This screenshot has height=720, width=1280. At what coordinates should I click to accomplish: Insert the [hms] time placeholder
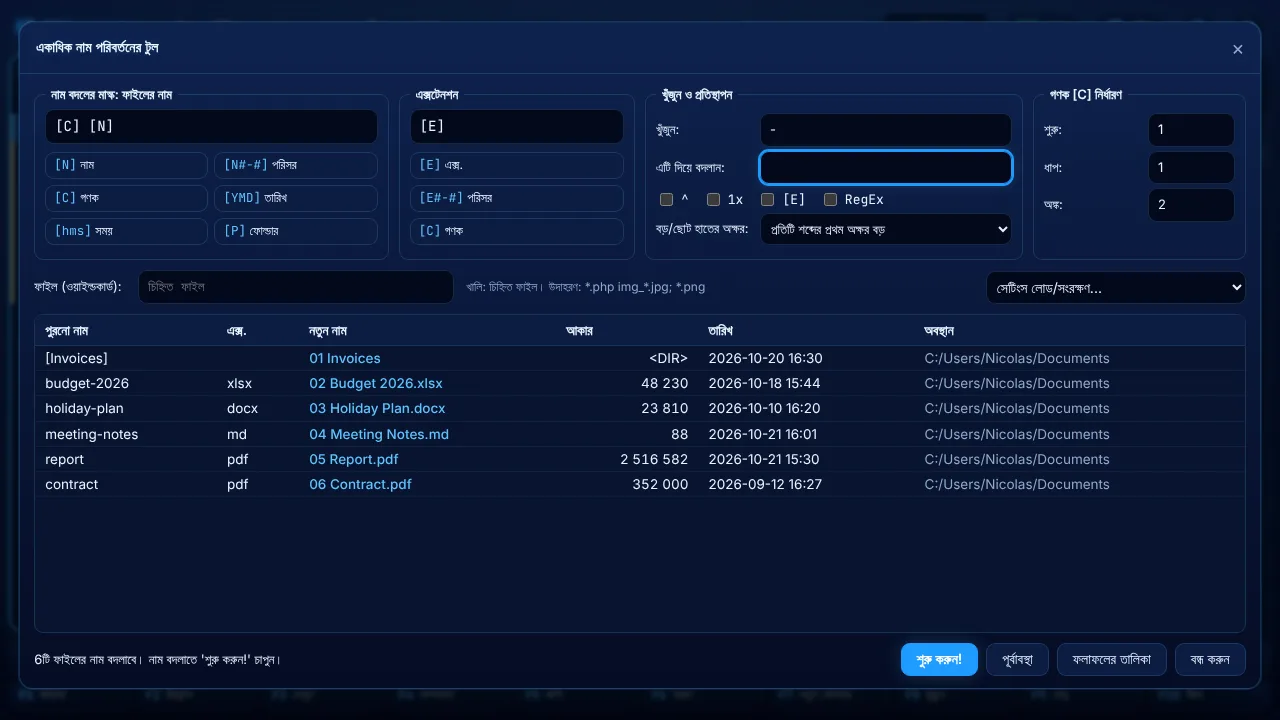click(x=126, y=231)
